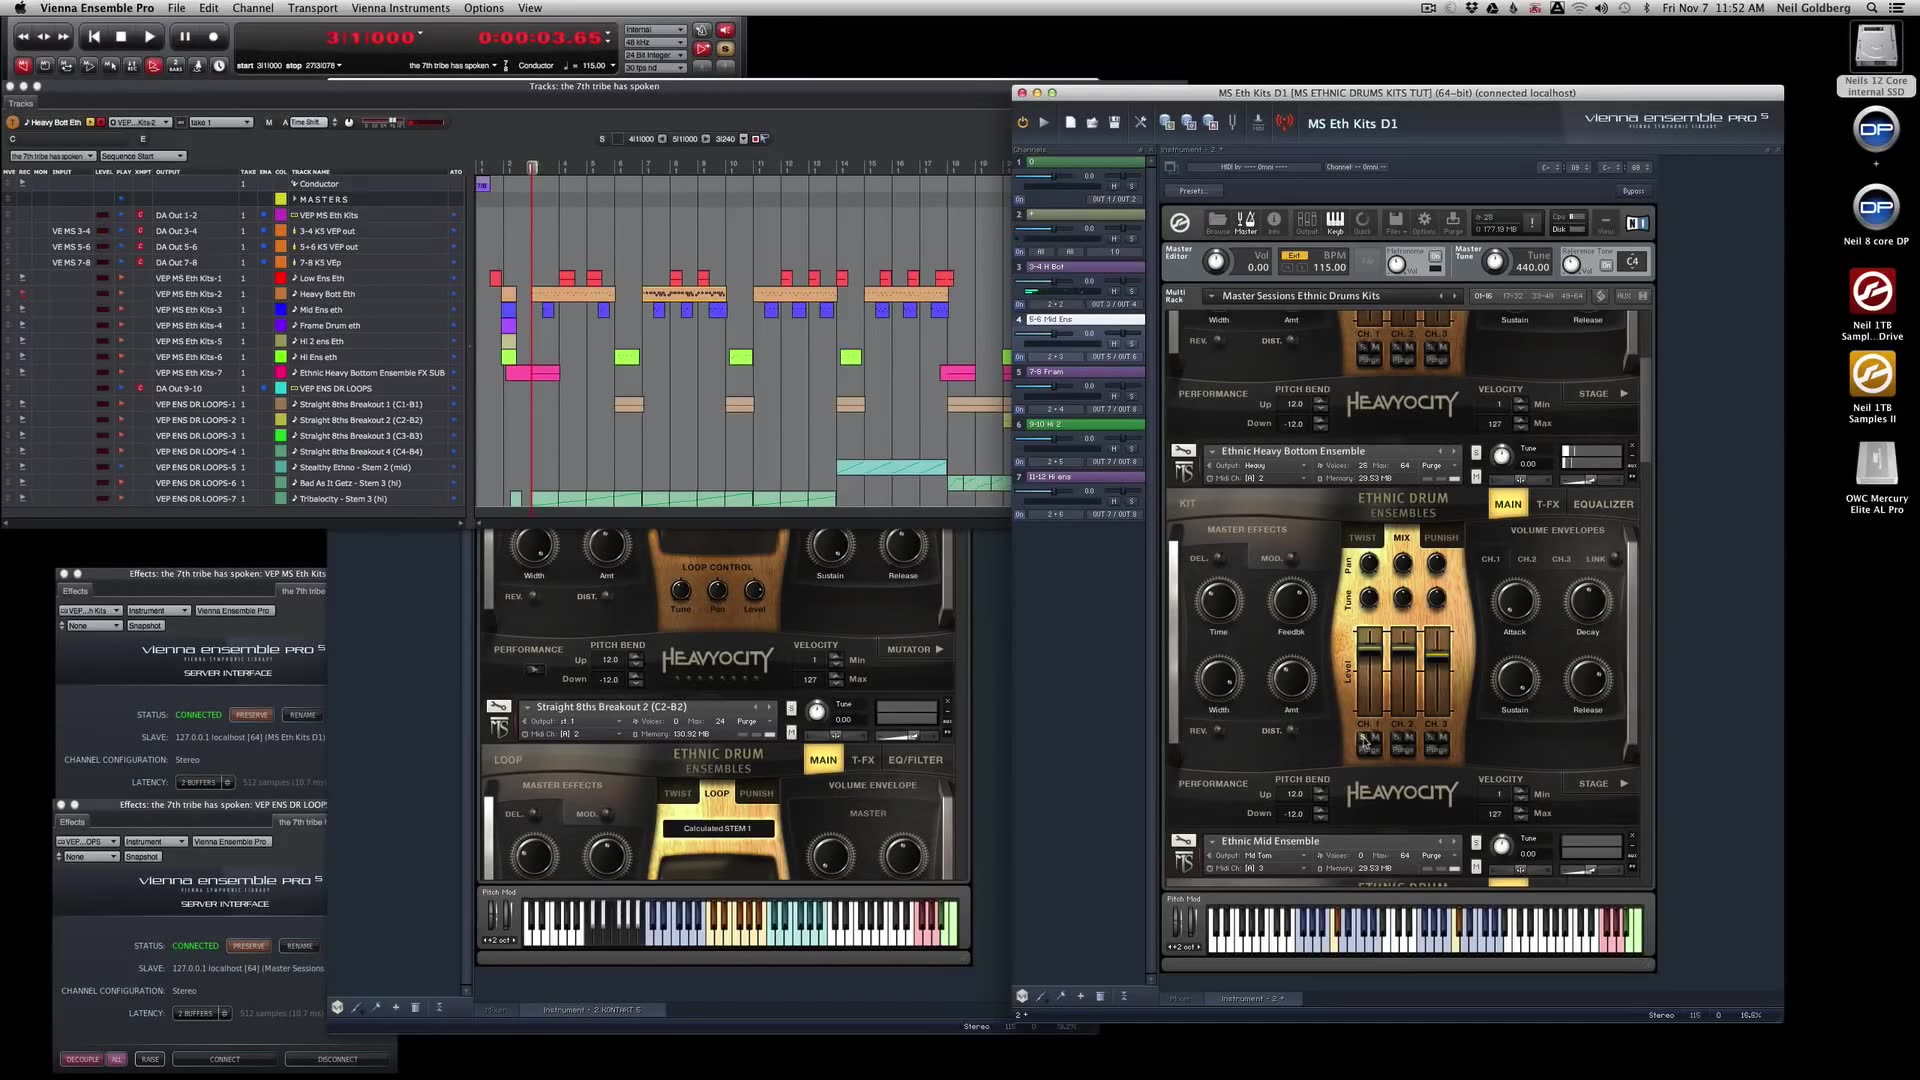The height and width of the screenshot is (1080, 1920).
Task: Open the Transport menu
Action: click(x=313, y=8)
